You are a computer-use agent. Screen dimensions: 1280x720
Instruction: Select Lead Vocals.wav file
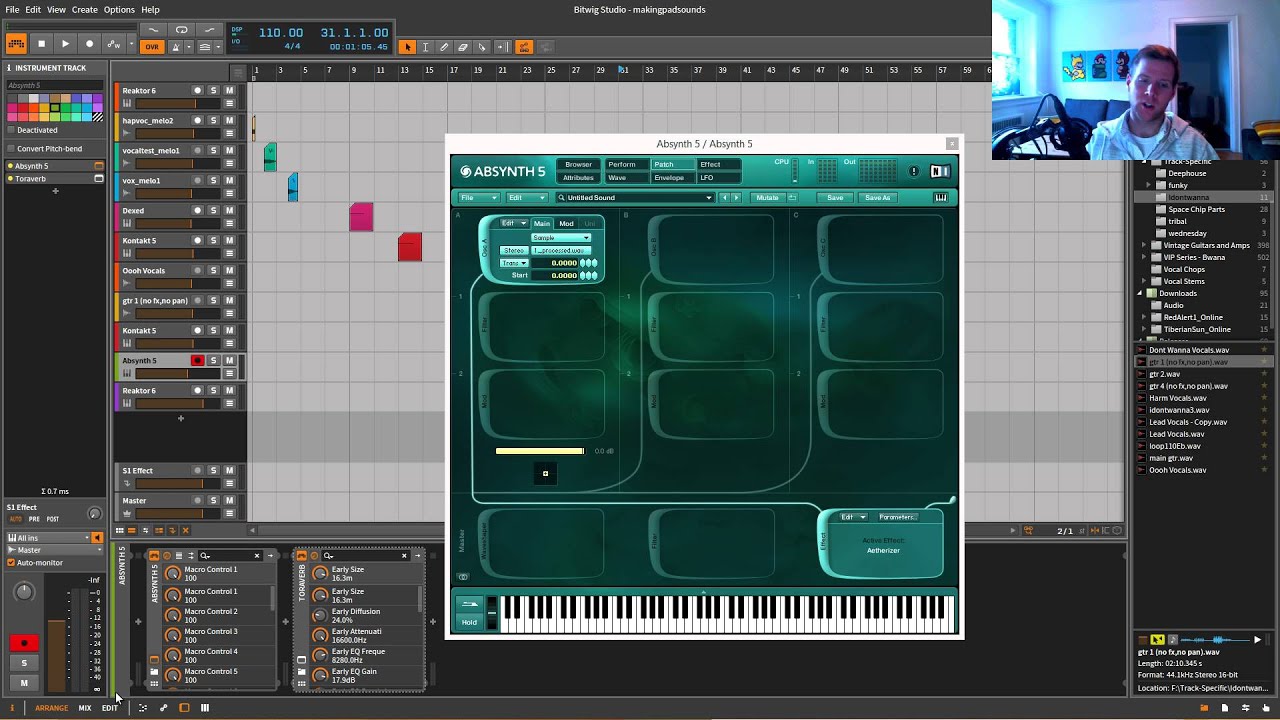pos(1177,434)
